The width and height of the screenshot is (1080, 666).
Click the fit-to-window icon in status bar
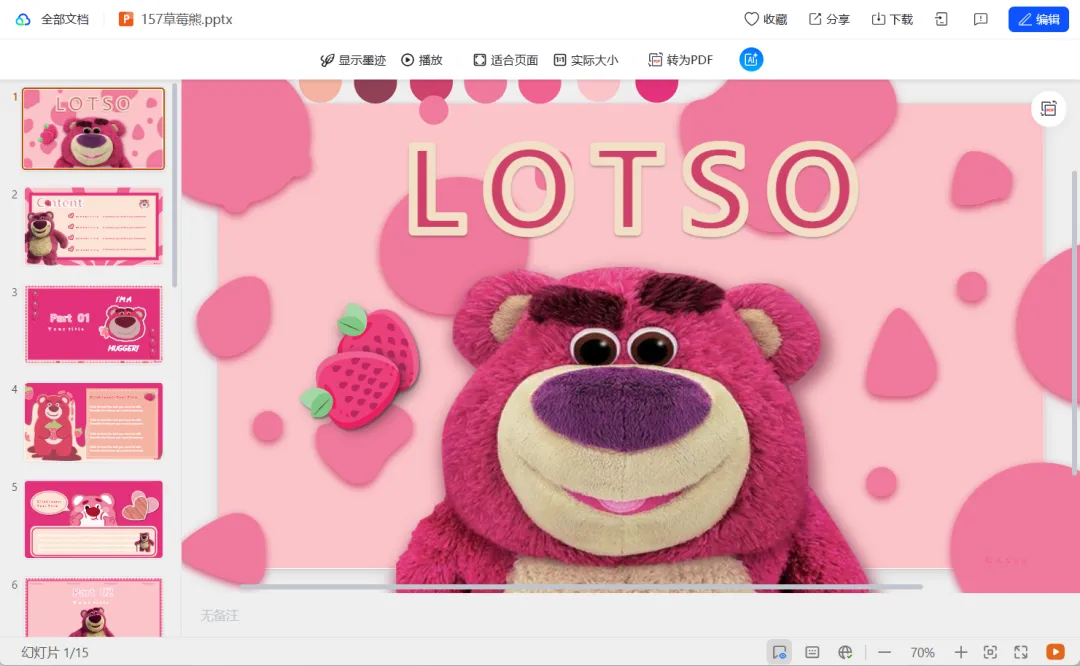click(x=990, y=652)
